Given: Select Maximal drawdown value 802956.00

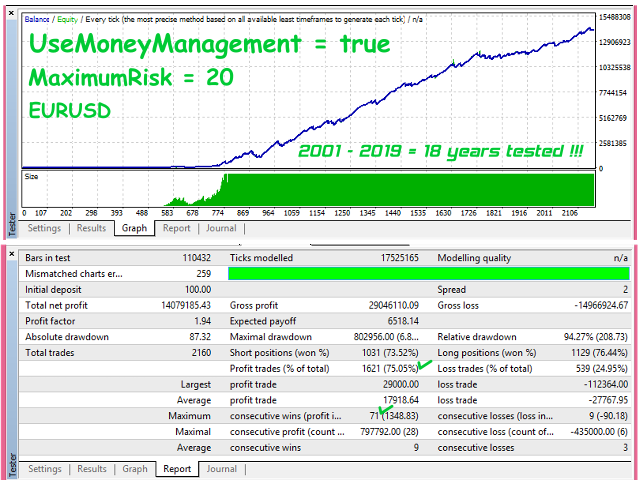Looking at the screenshot, I should point(386,337).
